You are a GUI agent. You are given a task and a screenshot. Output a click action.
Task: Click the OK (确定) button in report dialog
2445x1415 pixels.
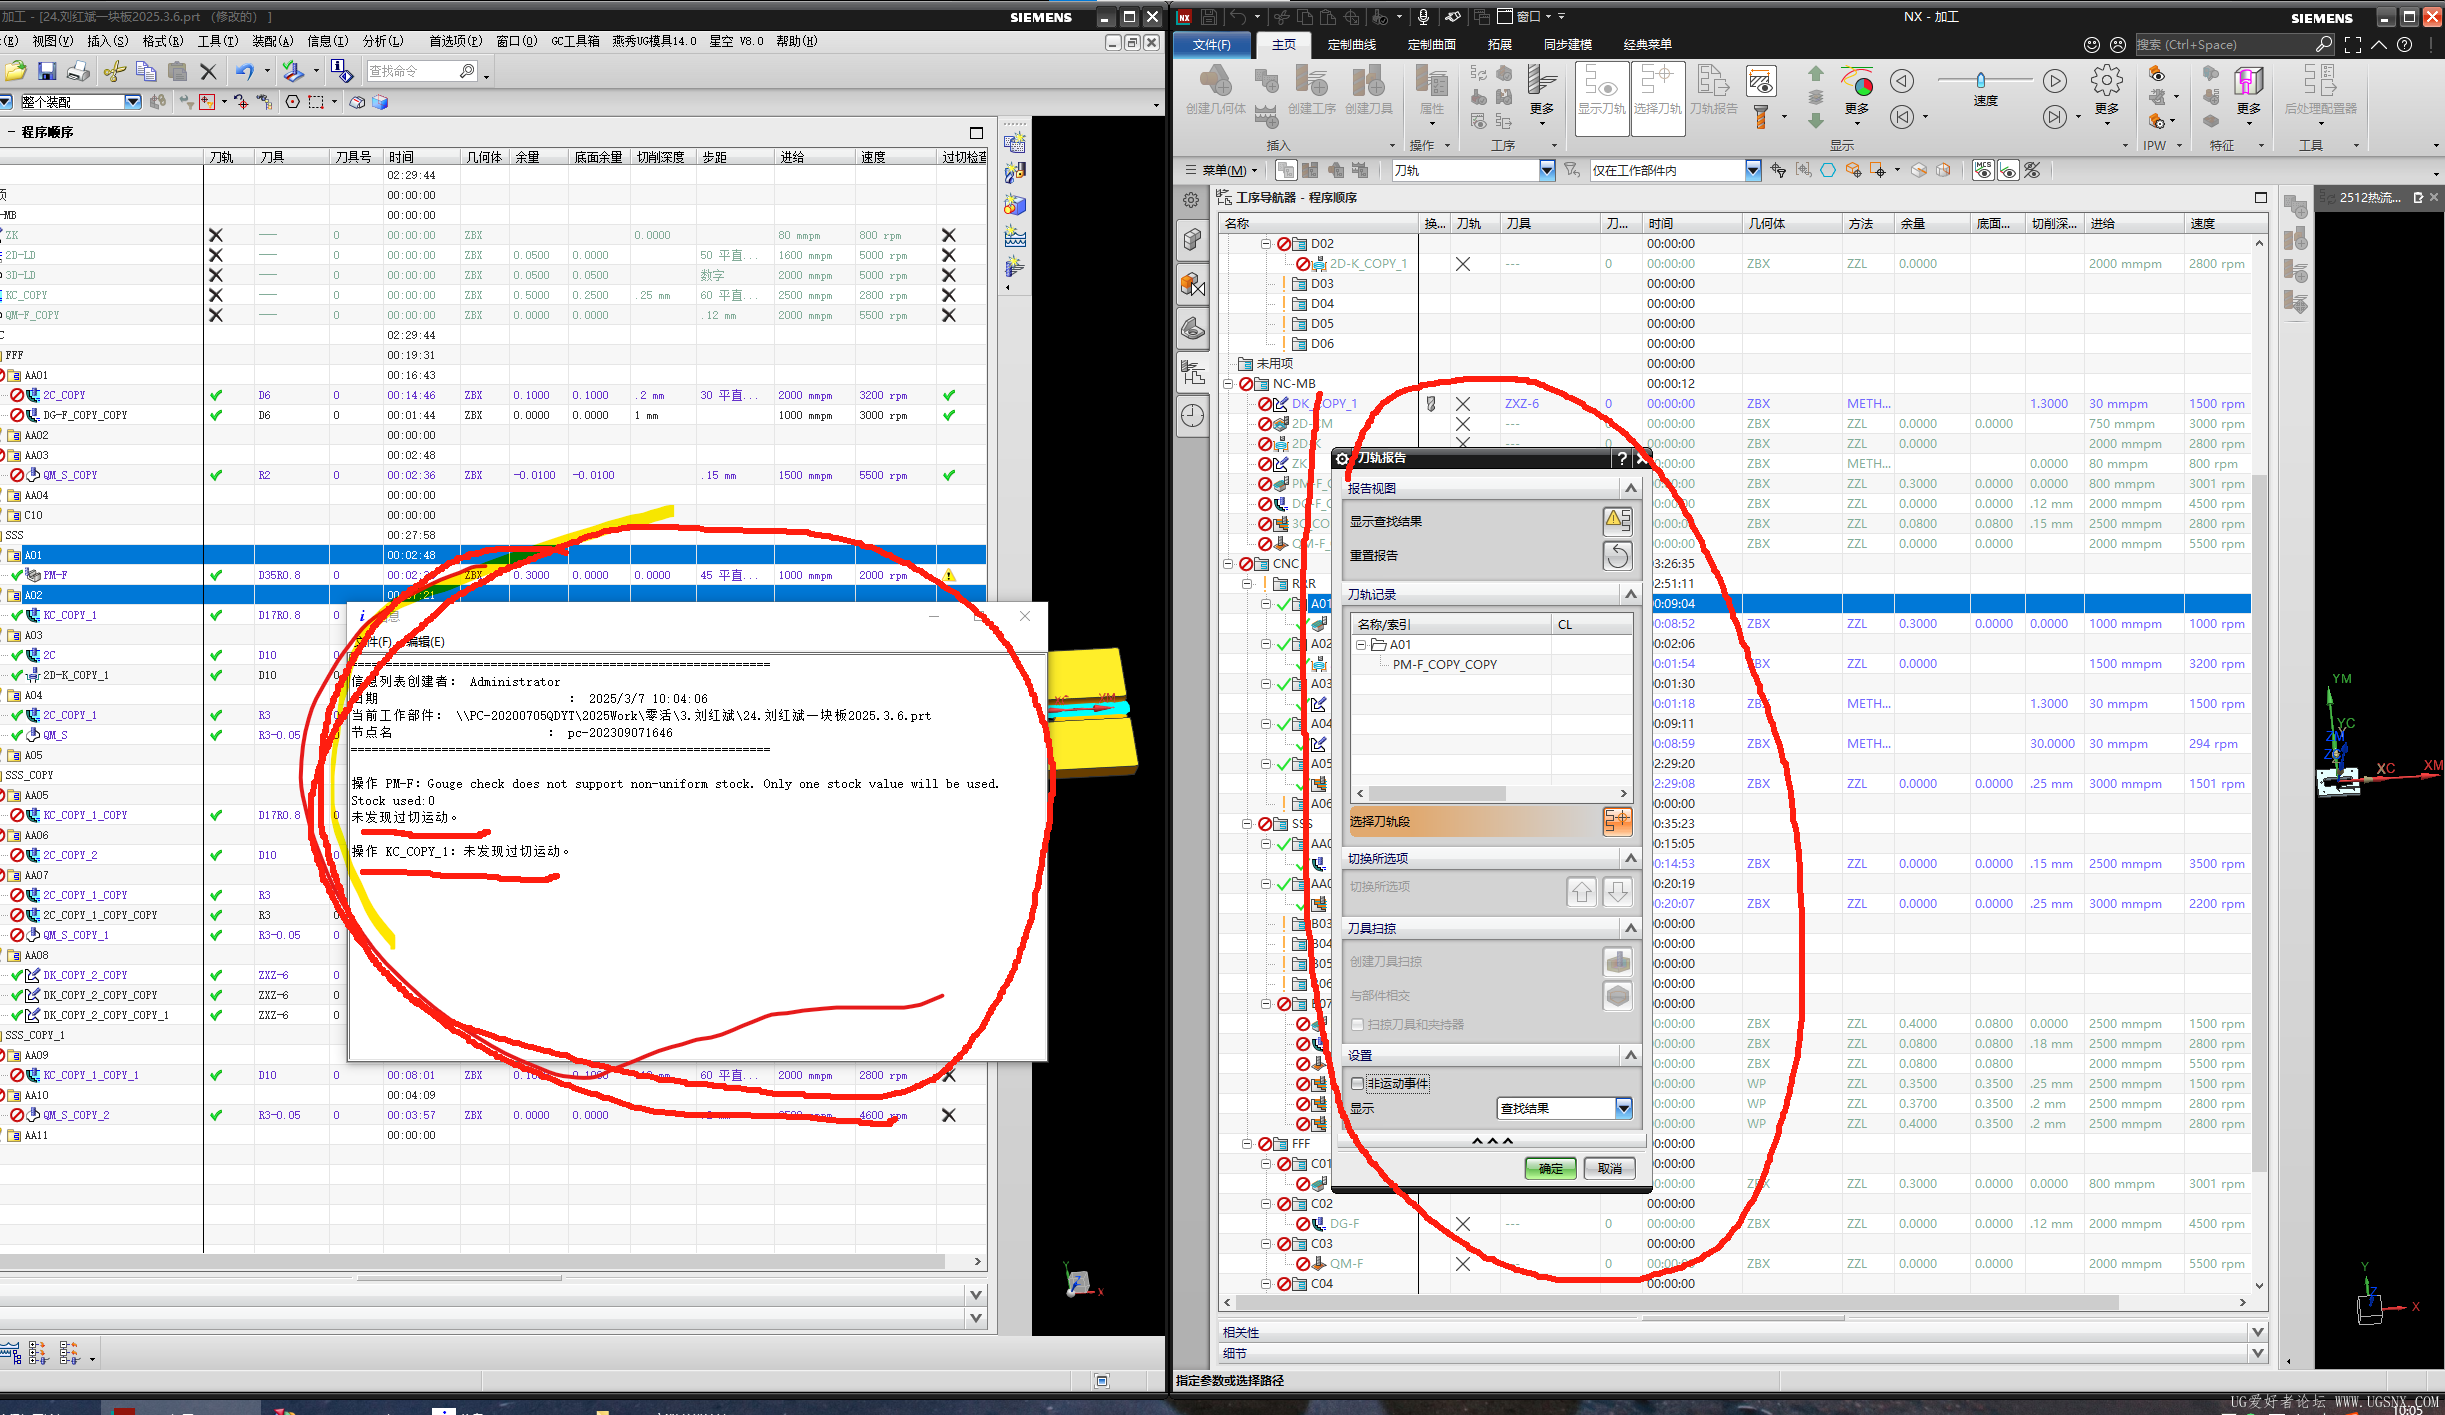click(1550, 1168)
